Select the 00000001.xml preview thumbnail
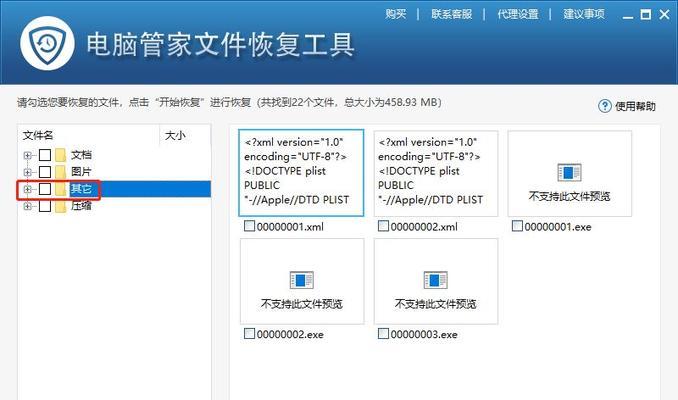Viewport: 678px width, 400px height. (301, 173)
